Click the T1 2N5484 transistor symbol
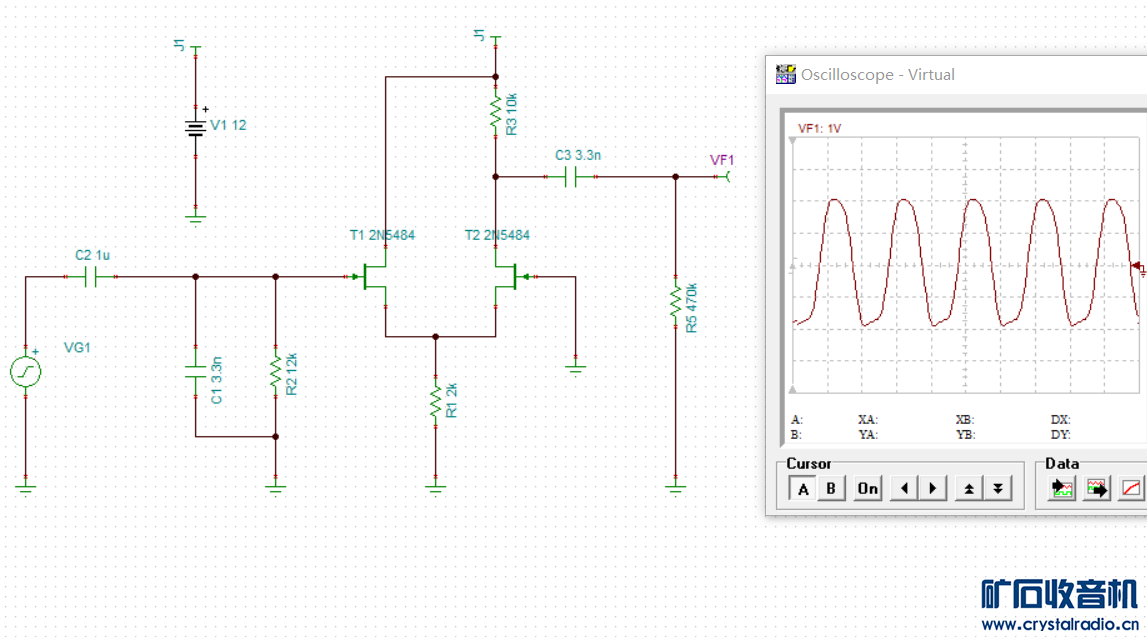 tap(375, 277)
